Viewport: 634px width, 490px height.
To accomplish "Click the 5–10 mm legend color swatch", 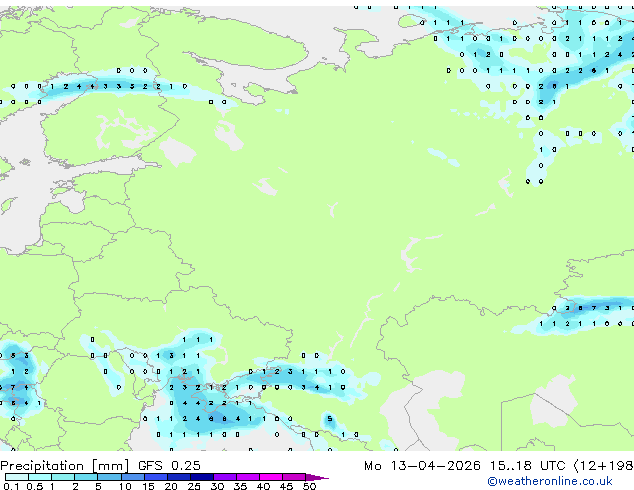I will coord(109,477).
